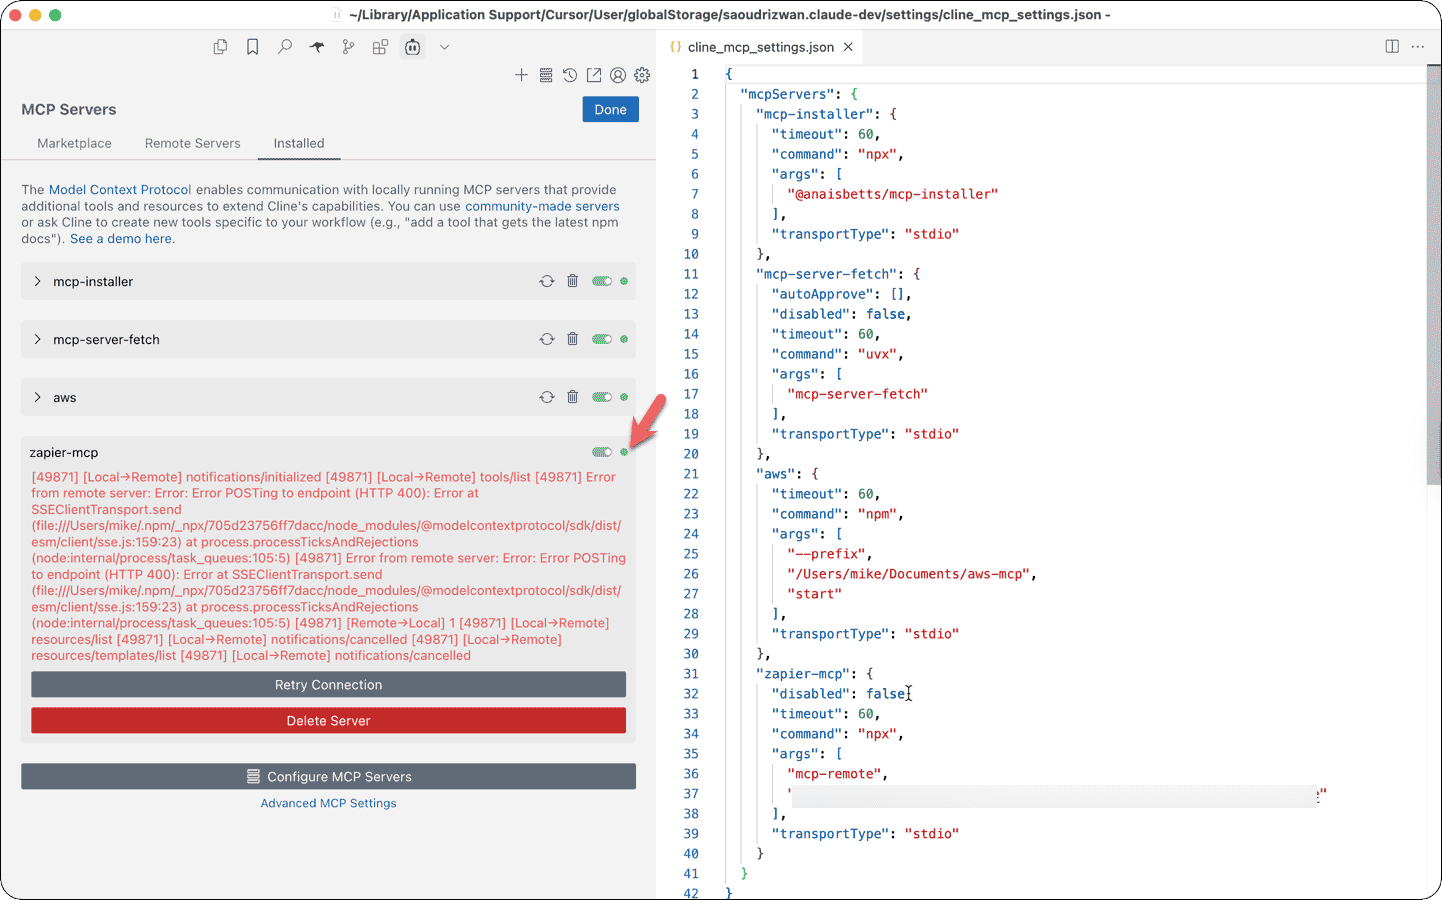
Task: Select the Installed tab
Action: (299, 143)
